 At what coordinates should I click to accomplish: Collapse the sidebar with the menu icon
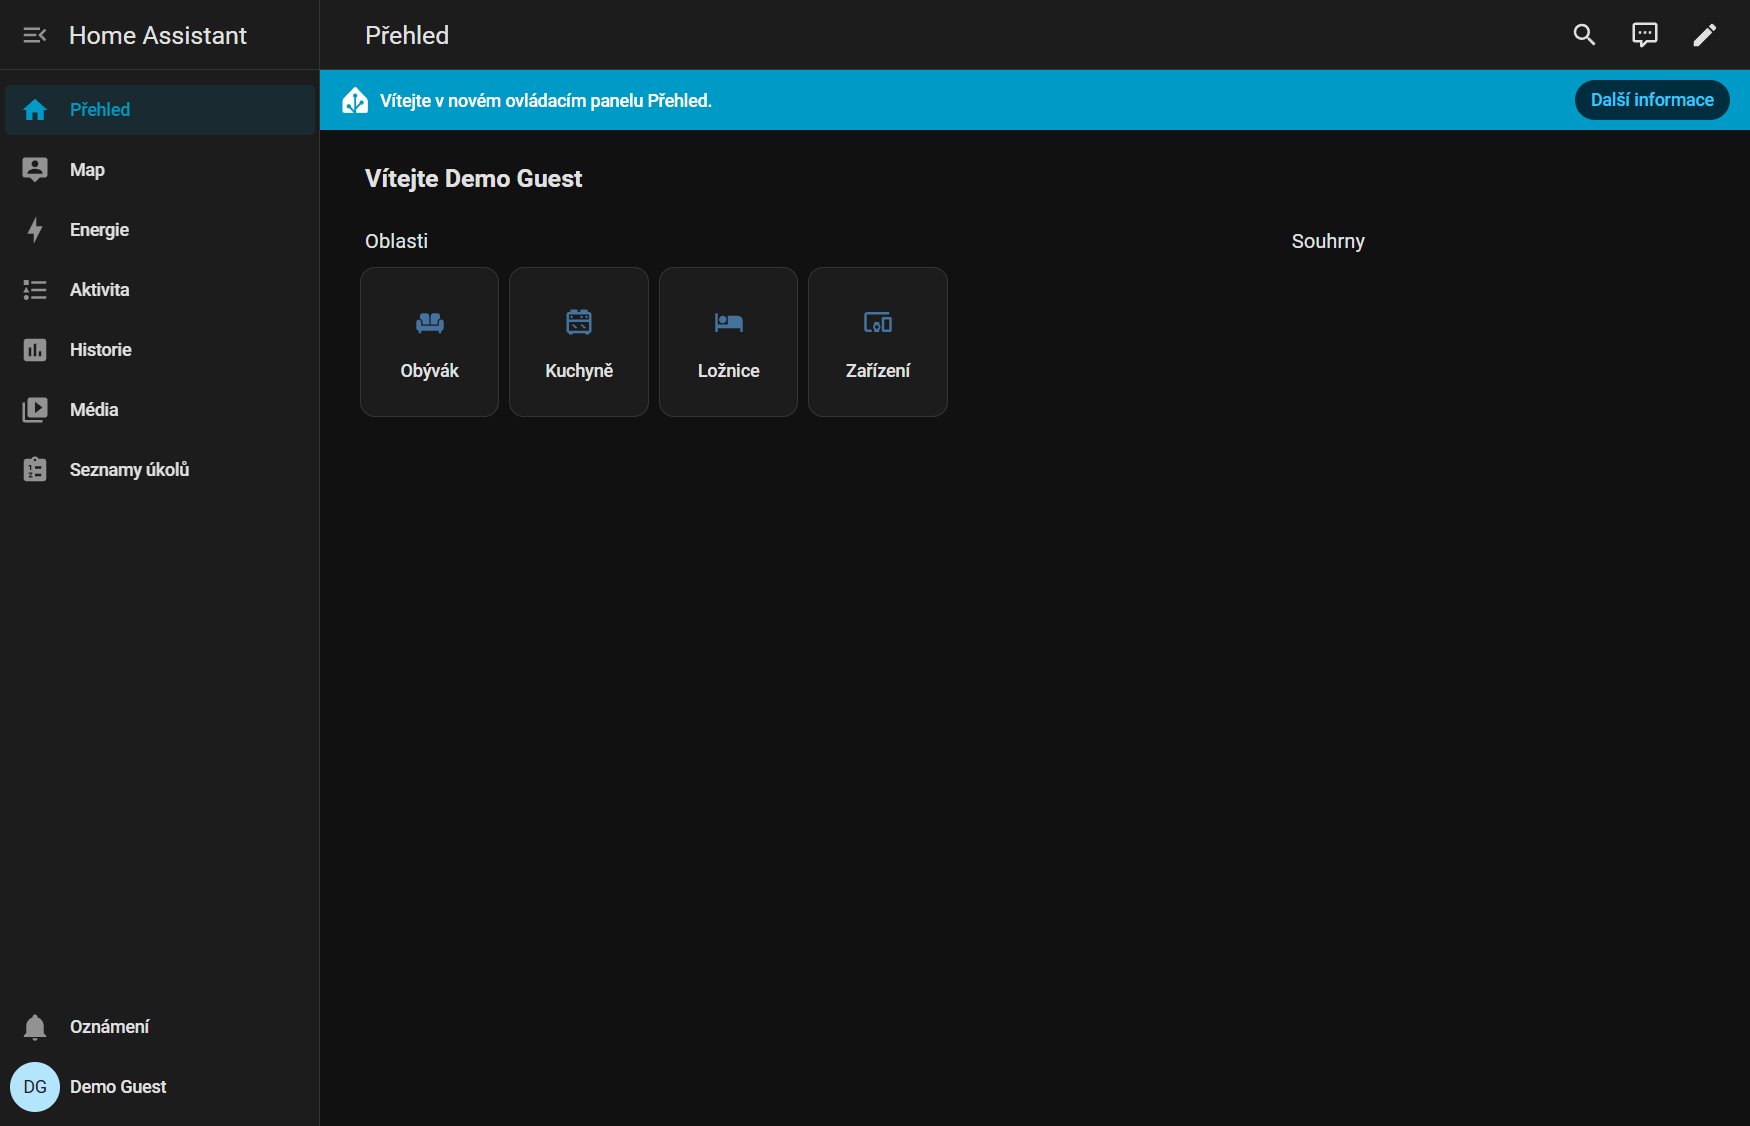tap(35, 35)
